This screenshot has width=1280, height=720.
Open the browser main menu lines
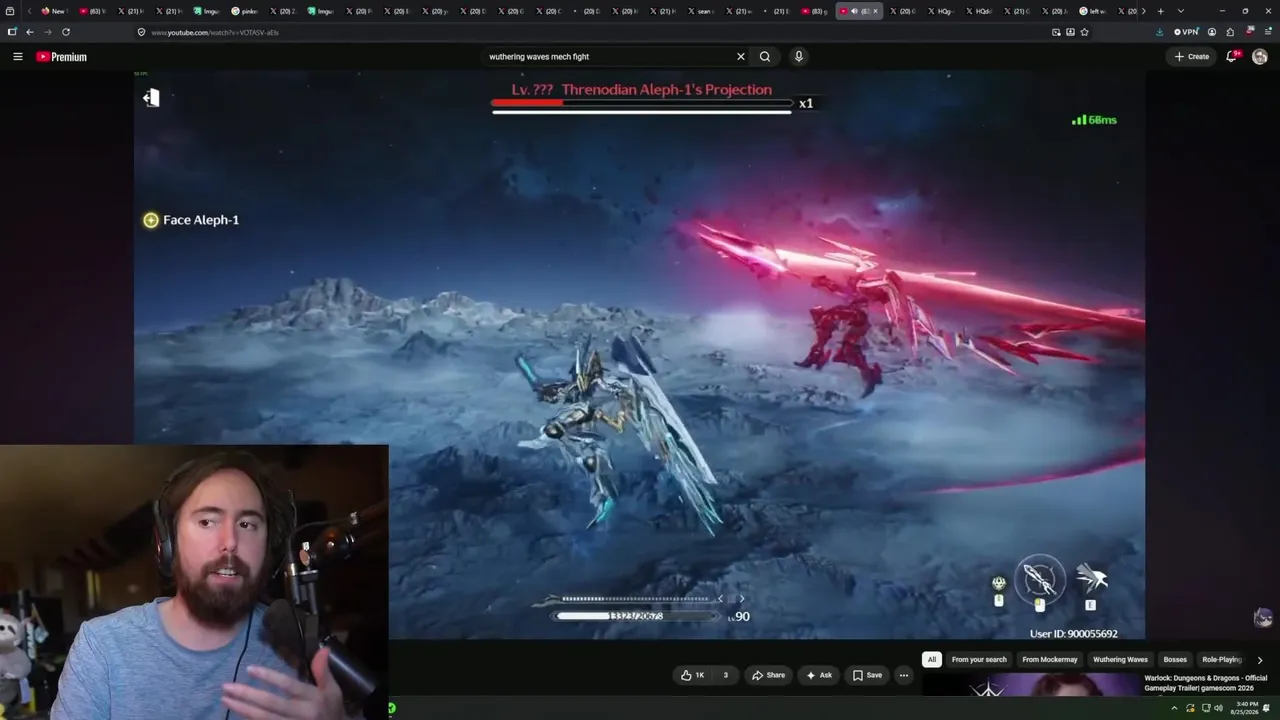[1267, 32]
